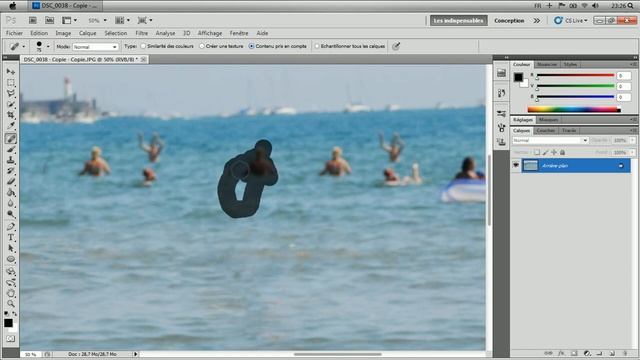This screenshot has height=360, width=640.
Task: Open the Mode dropdown in options bar
Action: tap(96, 47)
